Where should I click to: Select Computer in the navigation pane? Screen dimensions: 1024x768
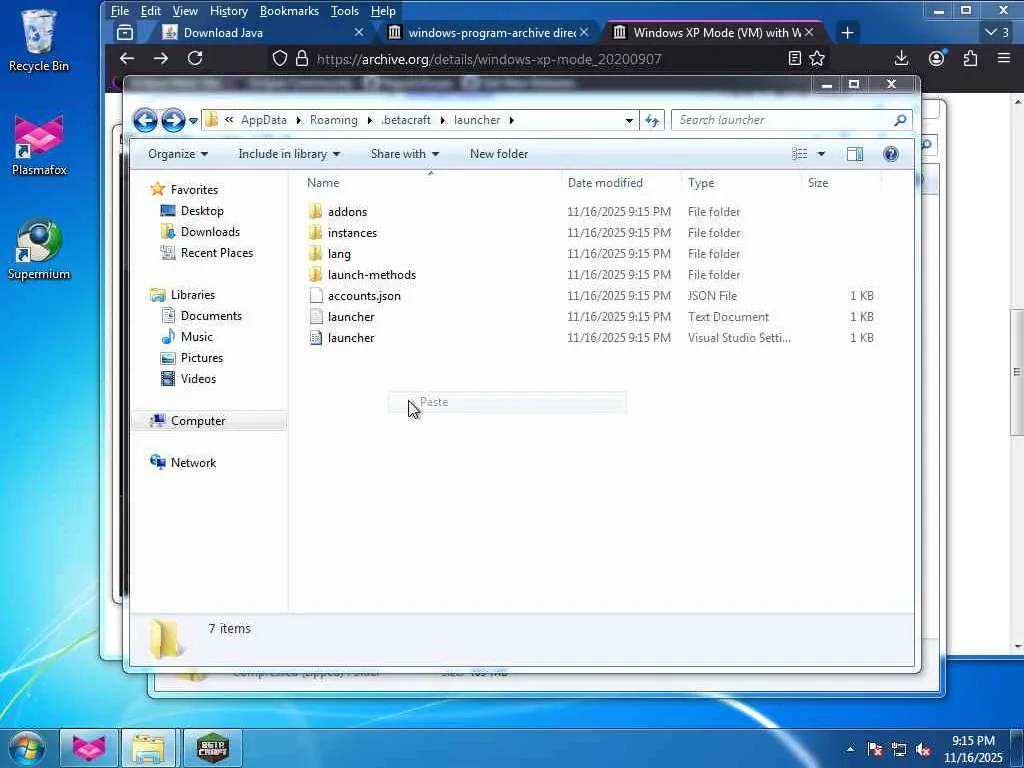(x=197, y=421)
